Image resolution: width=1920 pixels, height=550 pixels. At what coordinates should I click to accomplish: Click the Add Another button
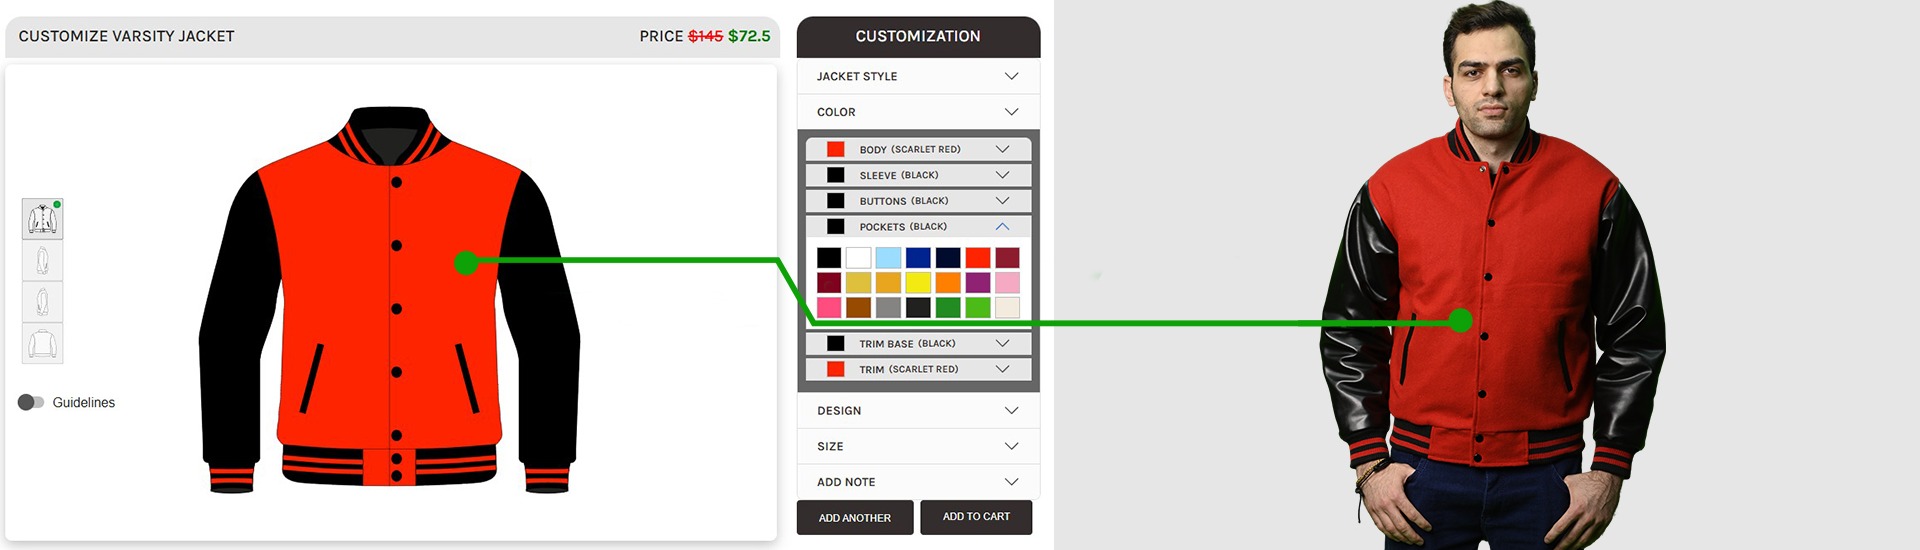pos(855,517)
